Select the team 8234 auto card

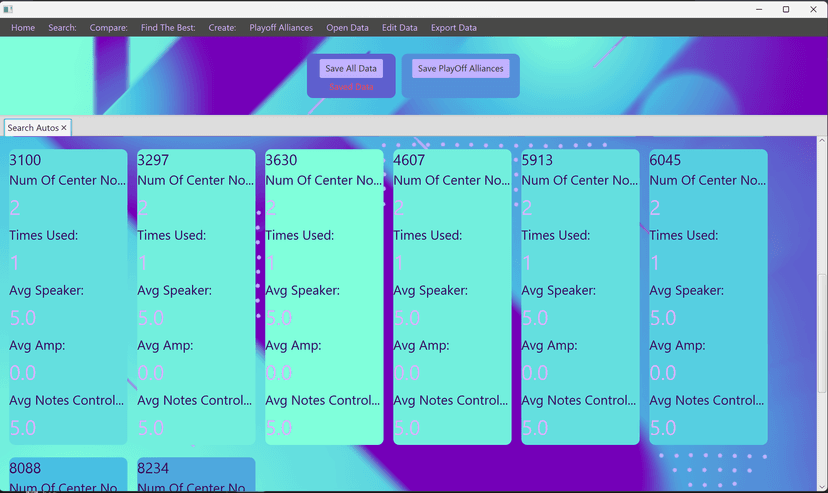click(196, 475)
